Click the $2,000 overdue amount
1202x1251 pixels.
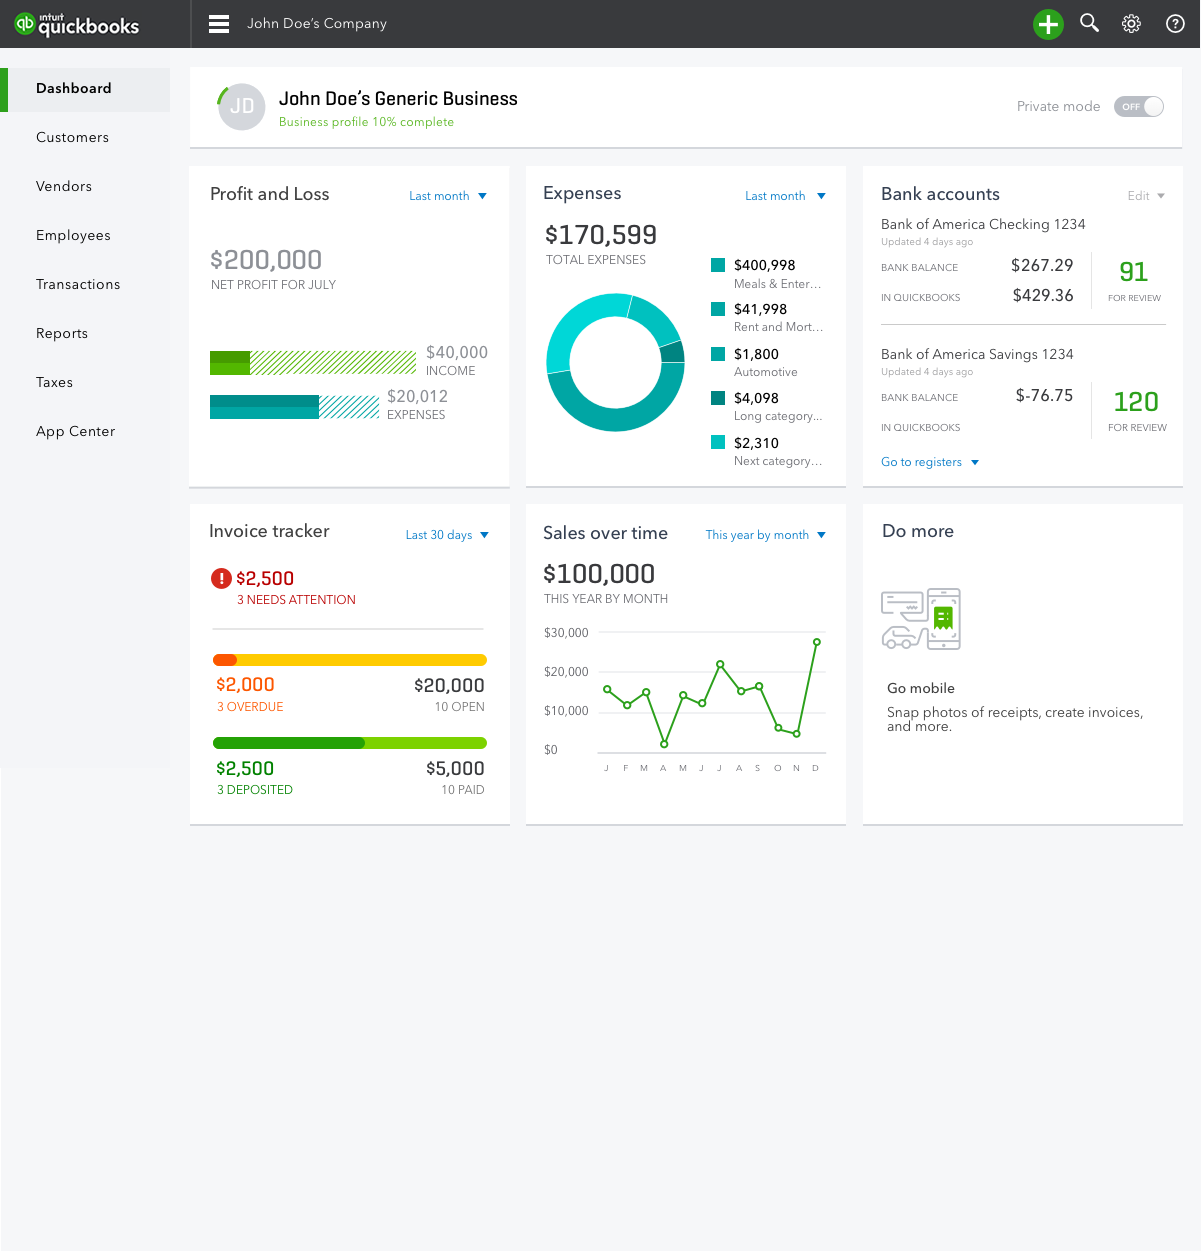pyautogui.click(x=245, y=684)
